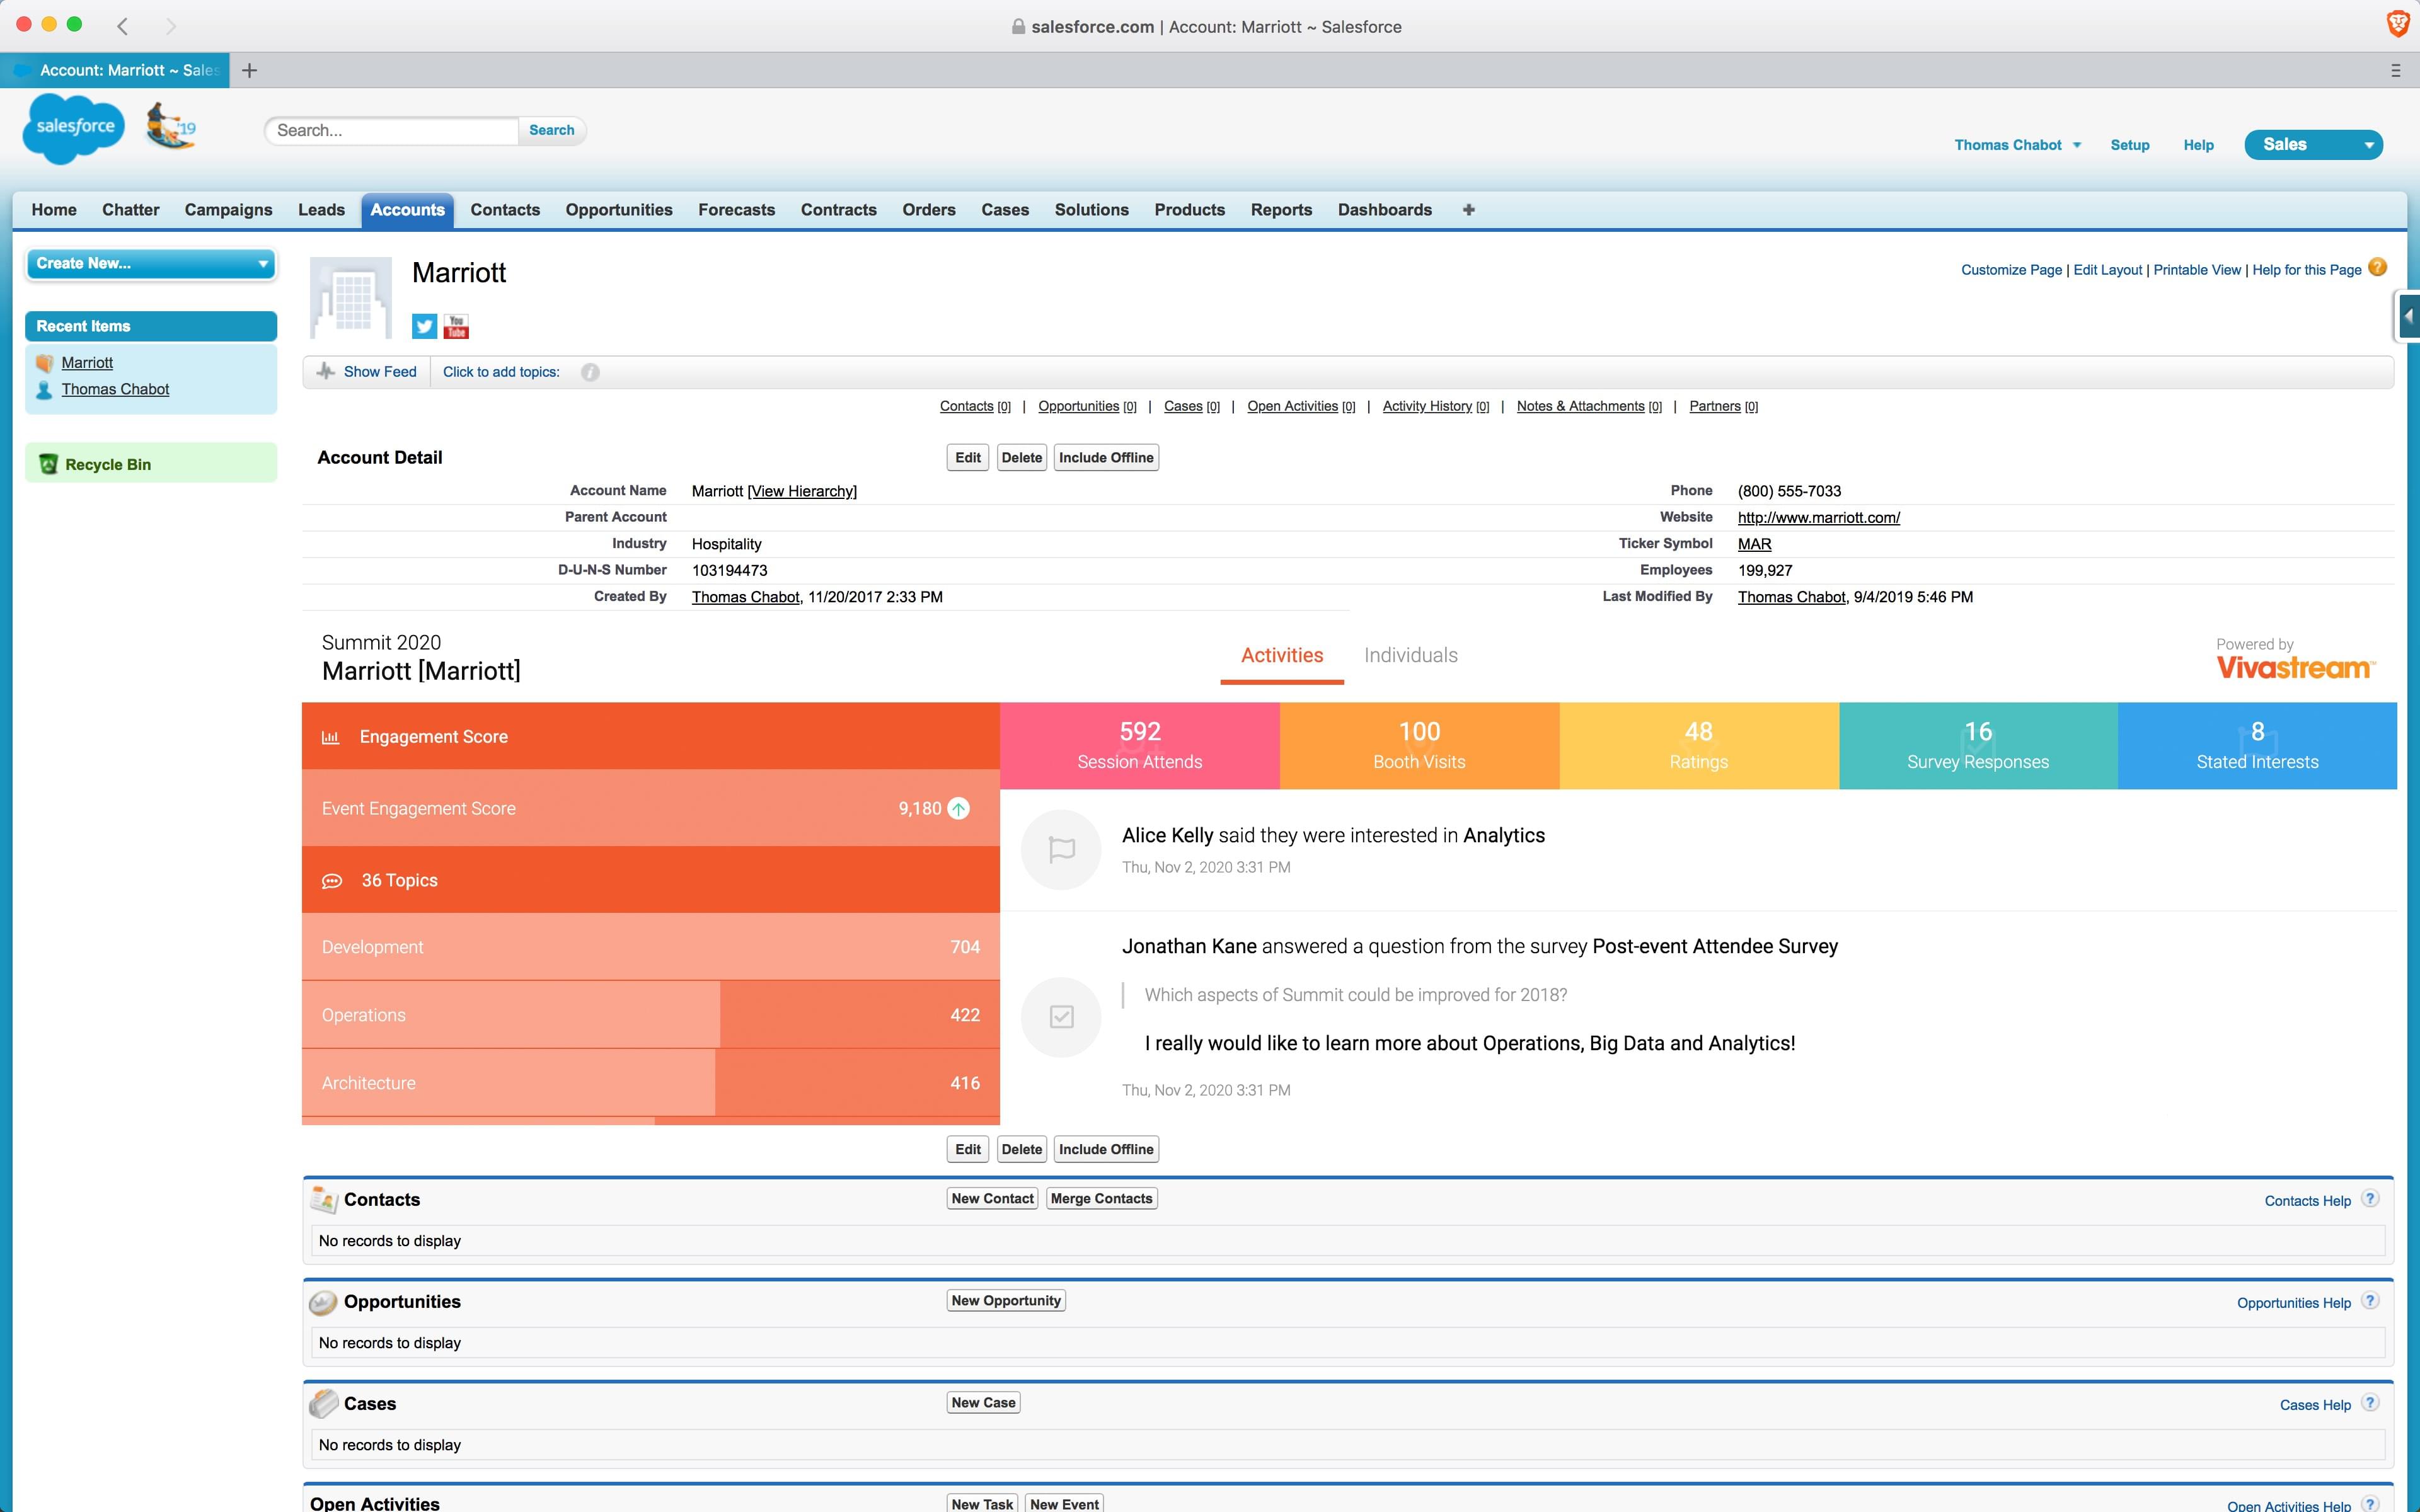Viewport: 2420px width, 1512px height.
Task: Open the Opportunities nav tab
Action: point(618,210)
